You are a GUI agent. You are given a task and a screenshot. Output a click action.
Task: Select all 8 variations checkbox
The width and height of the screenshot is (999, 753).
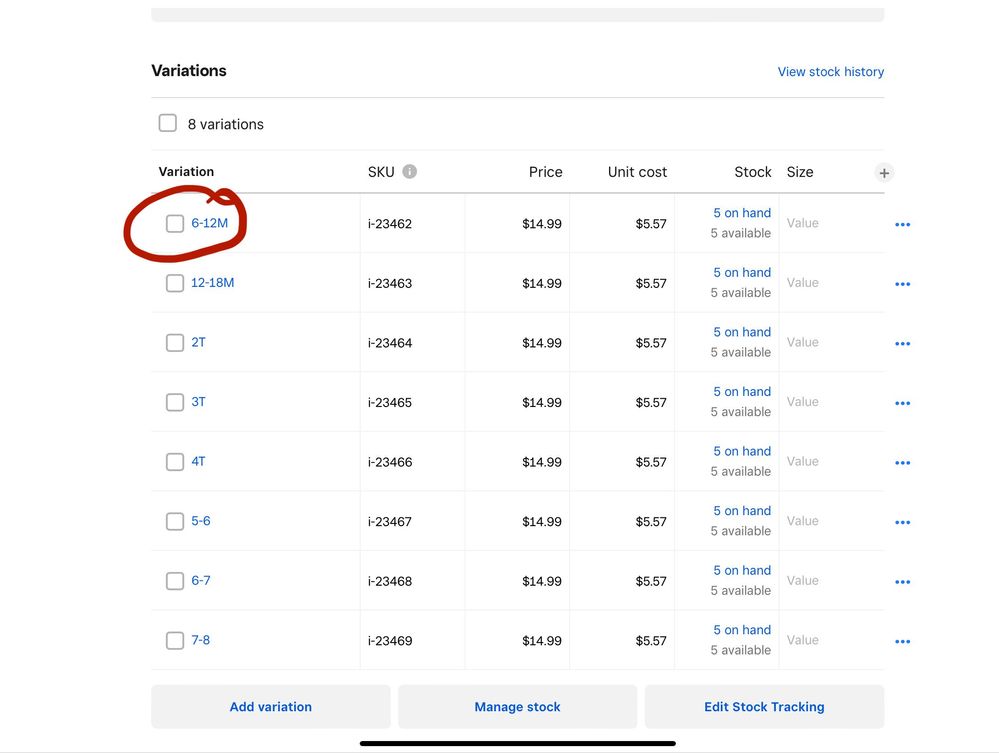tap(168, 124)
